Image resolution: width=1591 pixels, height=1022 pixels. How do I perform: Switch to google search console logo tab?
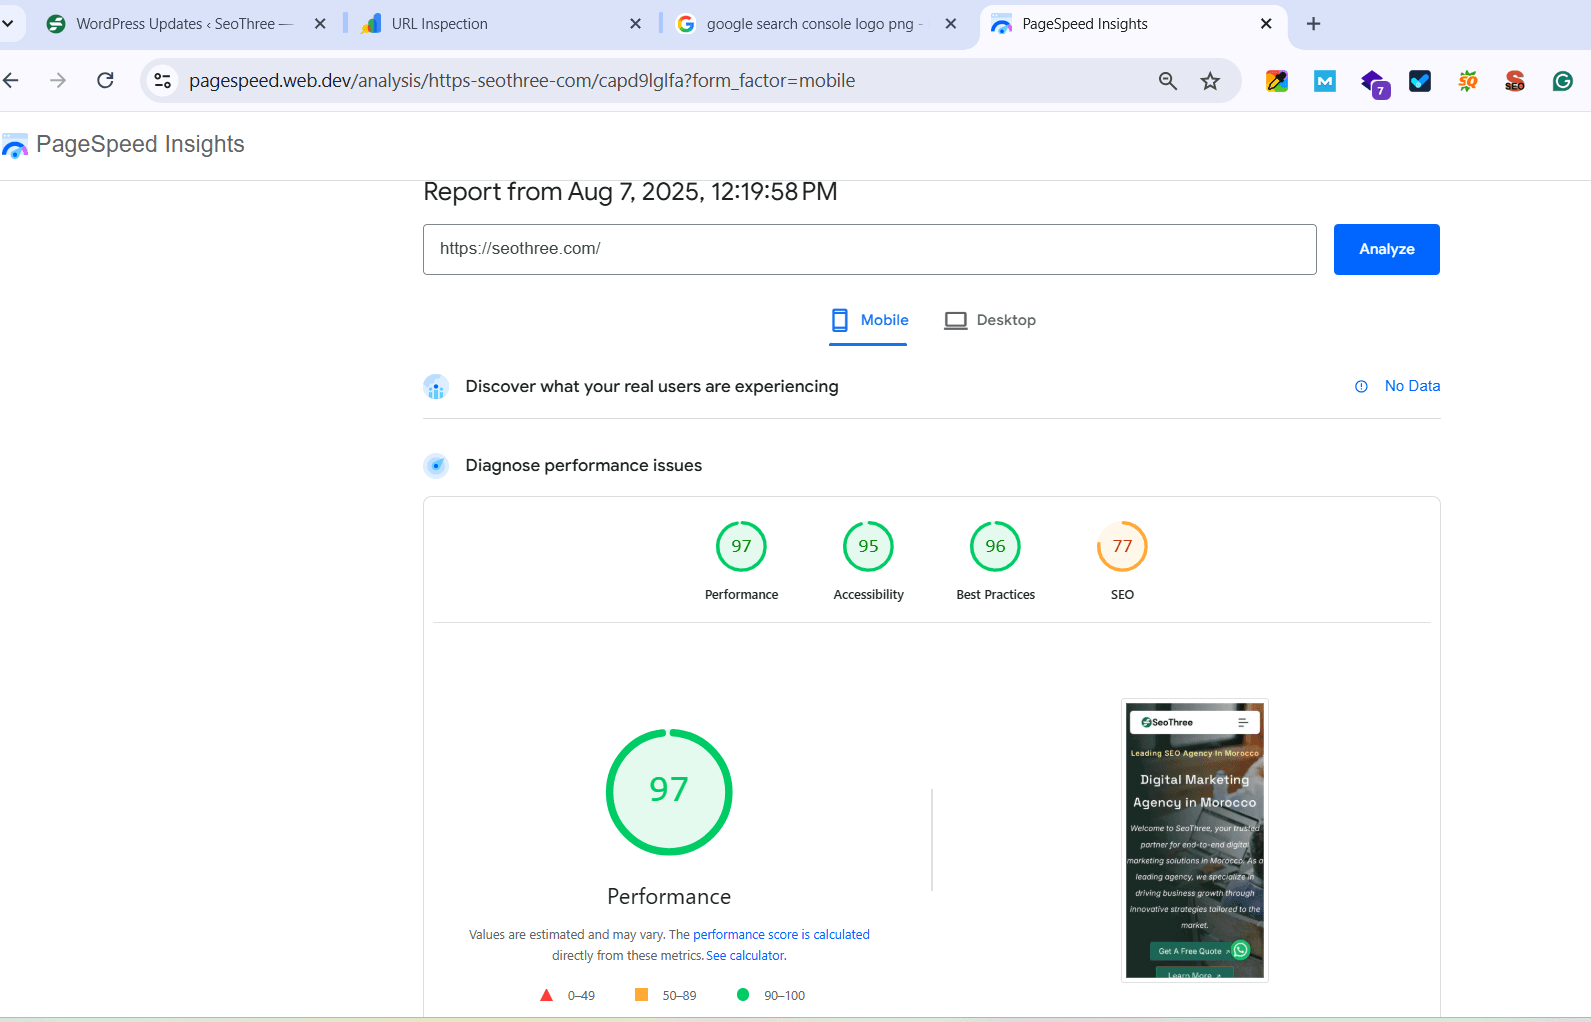(815, 24)
